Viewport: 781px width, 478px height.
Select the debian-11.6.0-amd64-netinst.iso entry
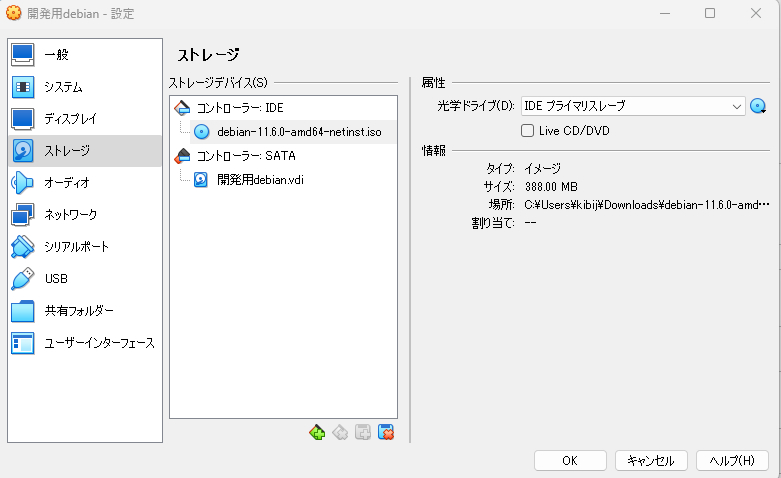pos(293,132)
